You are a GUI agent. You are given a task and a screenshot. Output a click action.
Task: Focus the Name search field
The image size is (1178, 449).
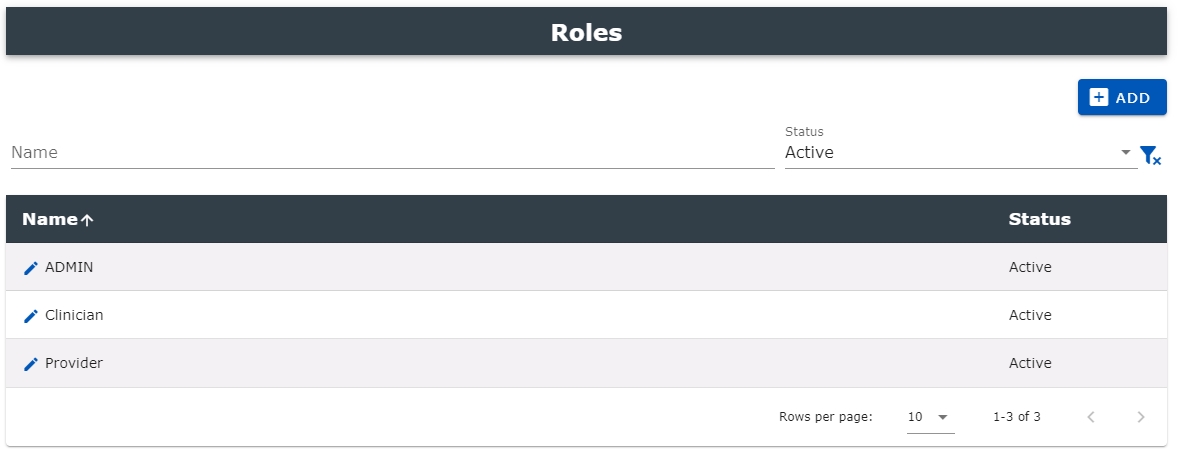pyautogui.click(x=392, y=152)
